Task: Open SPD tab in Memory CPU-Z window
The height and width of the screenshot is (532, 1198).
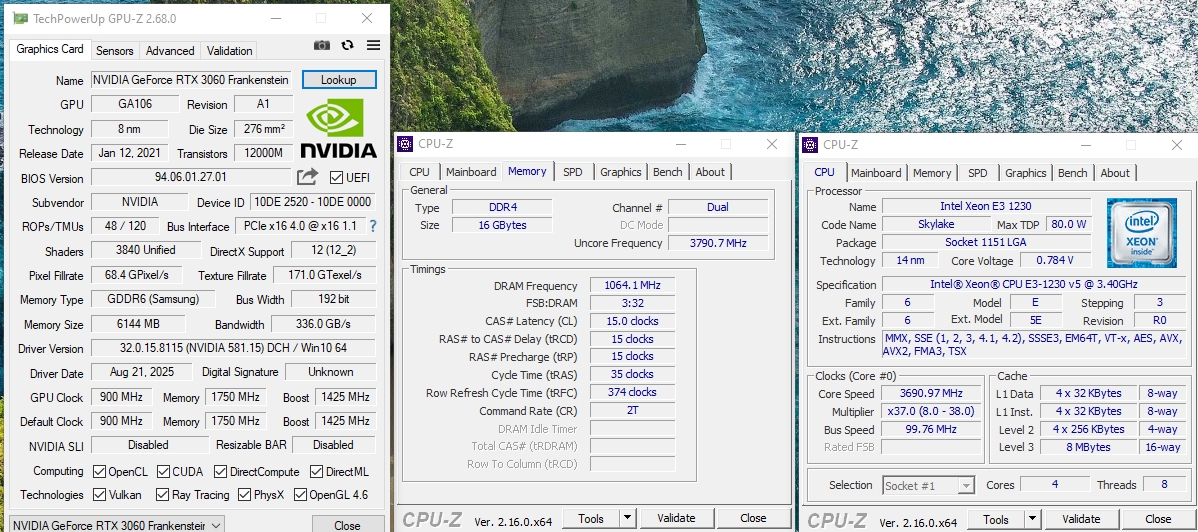Action: [x=573, y=172]
